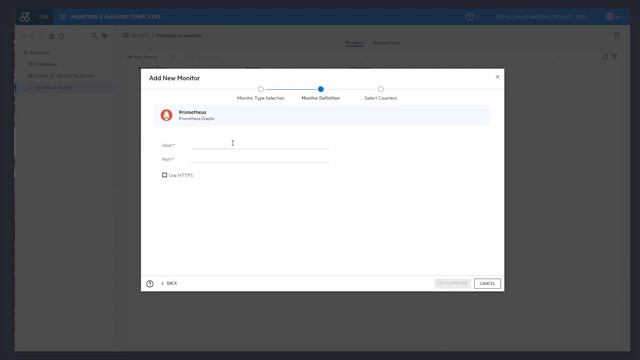This screenshot has height=360, width=640.
Task: Click the Cancel button in the dialog
Action: coord(487,283)
